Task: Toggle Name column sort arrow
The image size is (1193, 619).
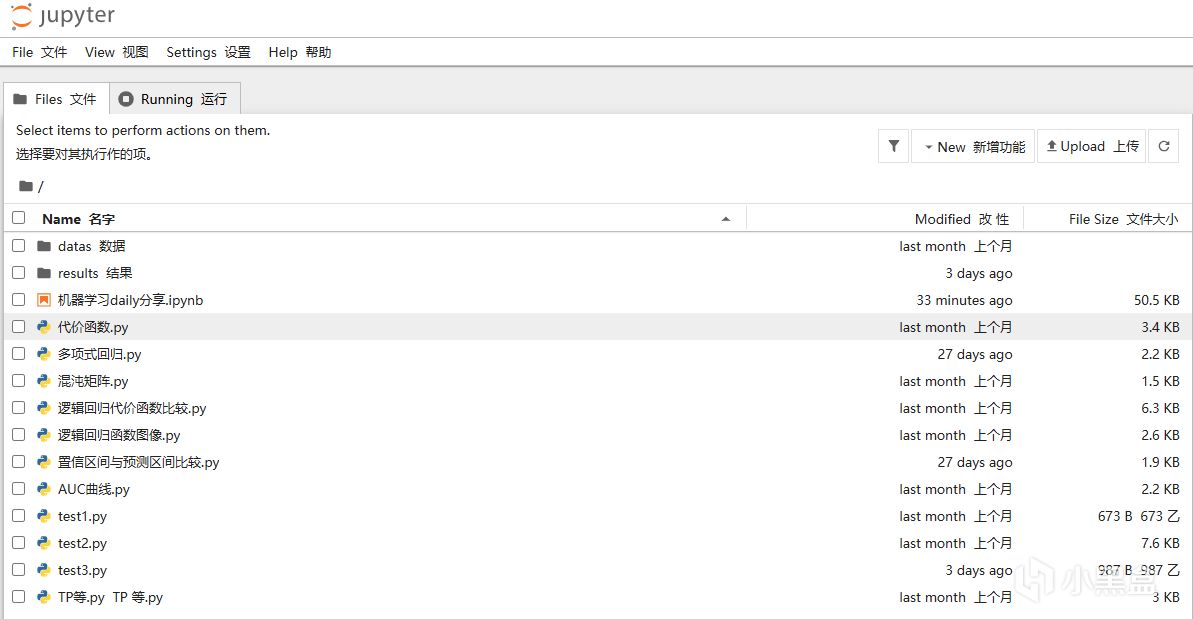Action: pos(726,219)
